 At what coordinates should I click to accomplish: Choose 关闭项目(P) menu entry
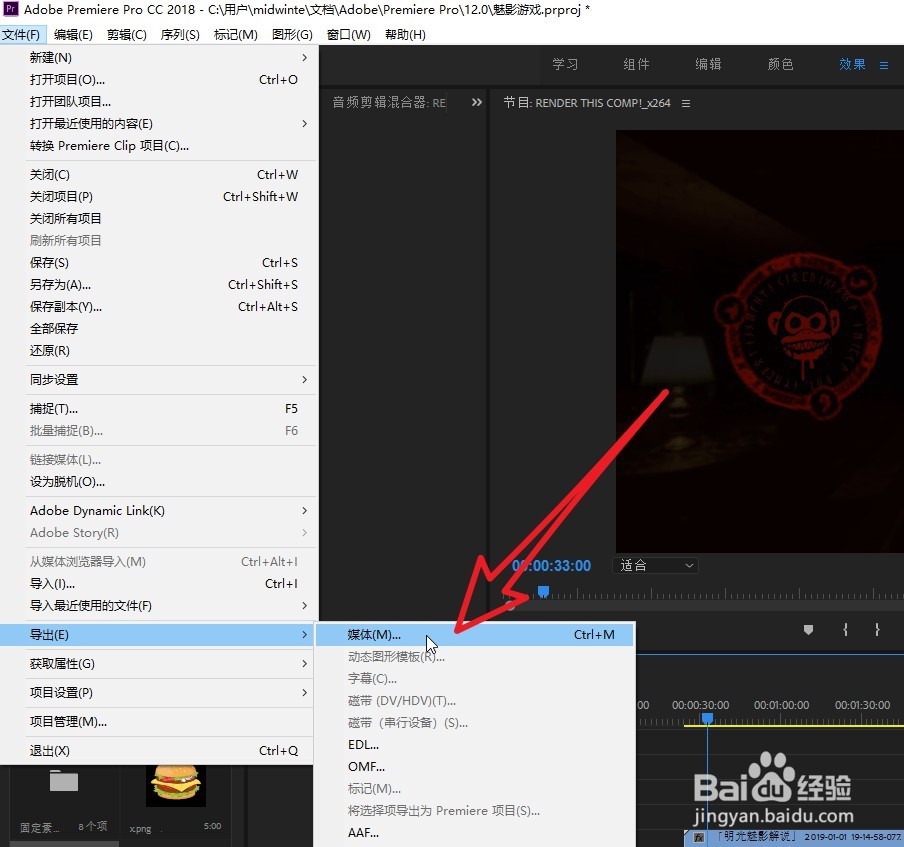[159, 196]
